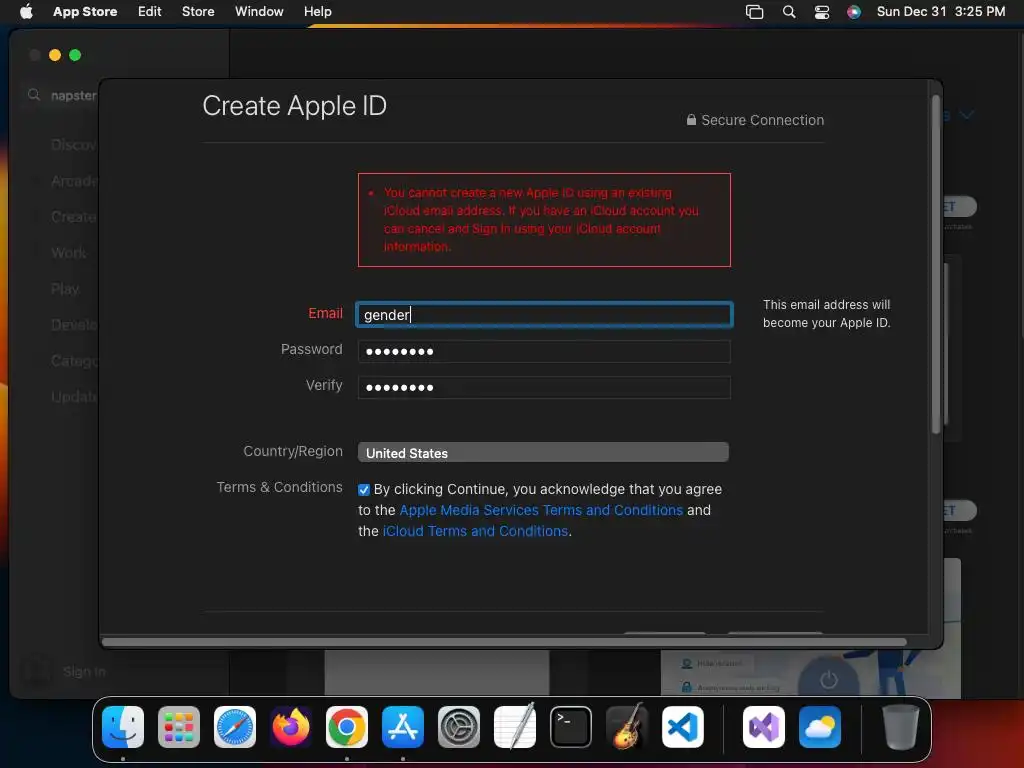The image size is (1024, 768).
Task: Open Firefox from the Dock
Action: [x=291, y=726]
